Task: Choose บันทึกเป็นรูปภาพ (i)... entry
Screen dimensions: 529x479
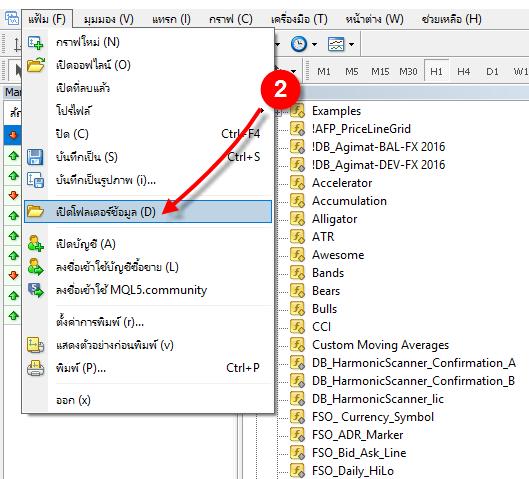Action: [148, 180]
